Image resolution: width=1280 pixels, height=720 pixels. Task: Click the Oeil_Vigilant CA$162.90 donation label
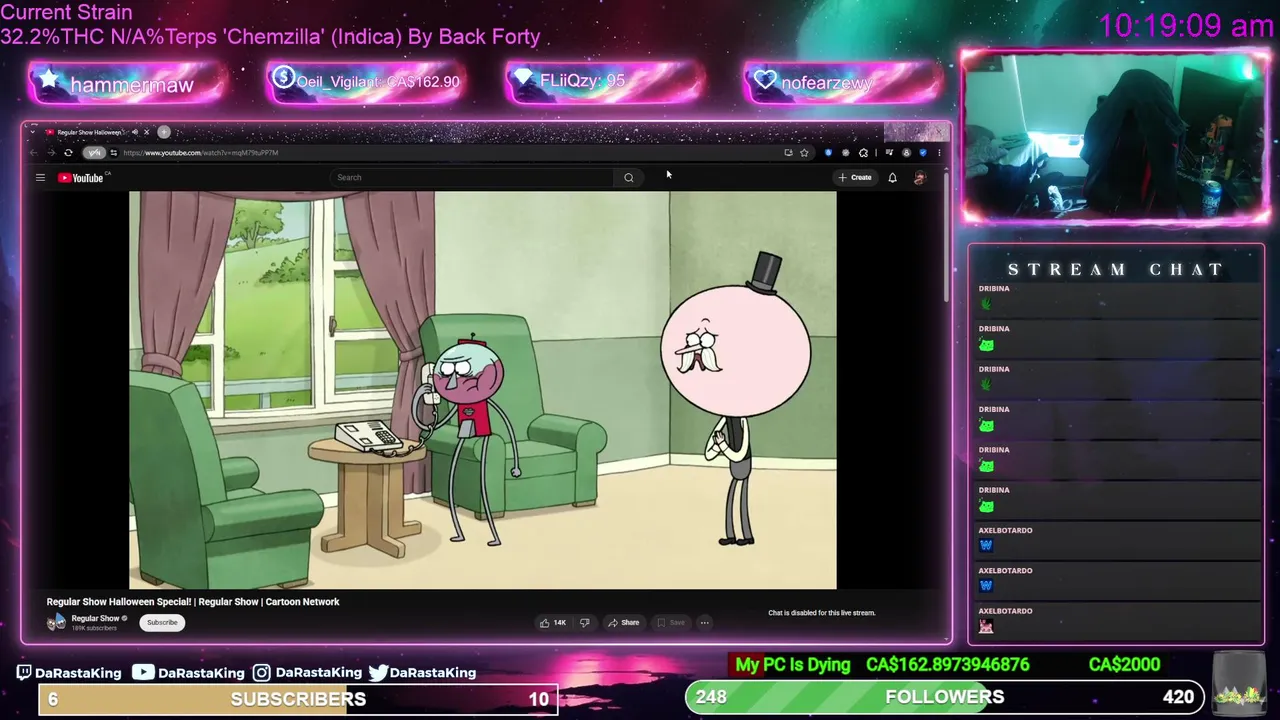(x=378, y=82)
